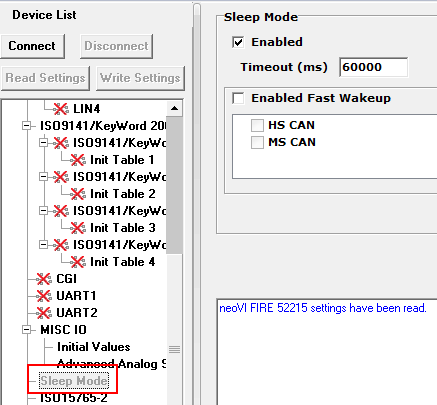The height and width of the screenshot is (405, 437).
Task: Enable the Fast Wakeup checkbox
Action: pos(238,98)
